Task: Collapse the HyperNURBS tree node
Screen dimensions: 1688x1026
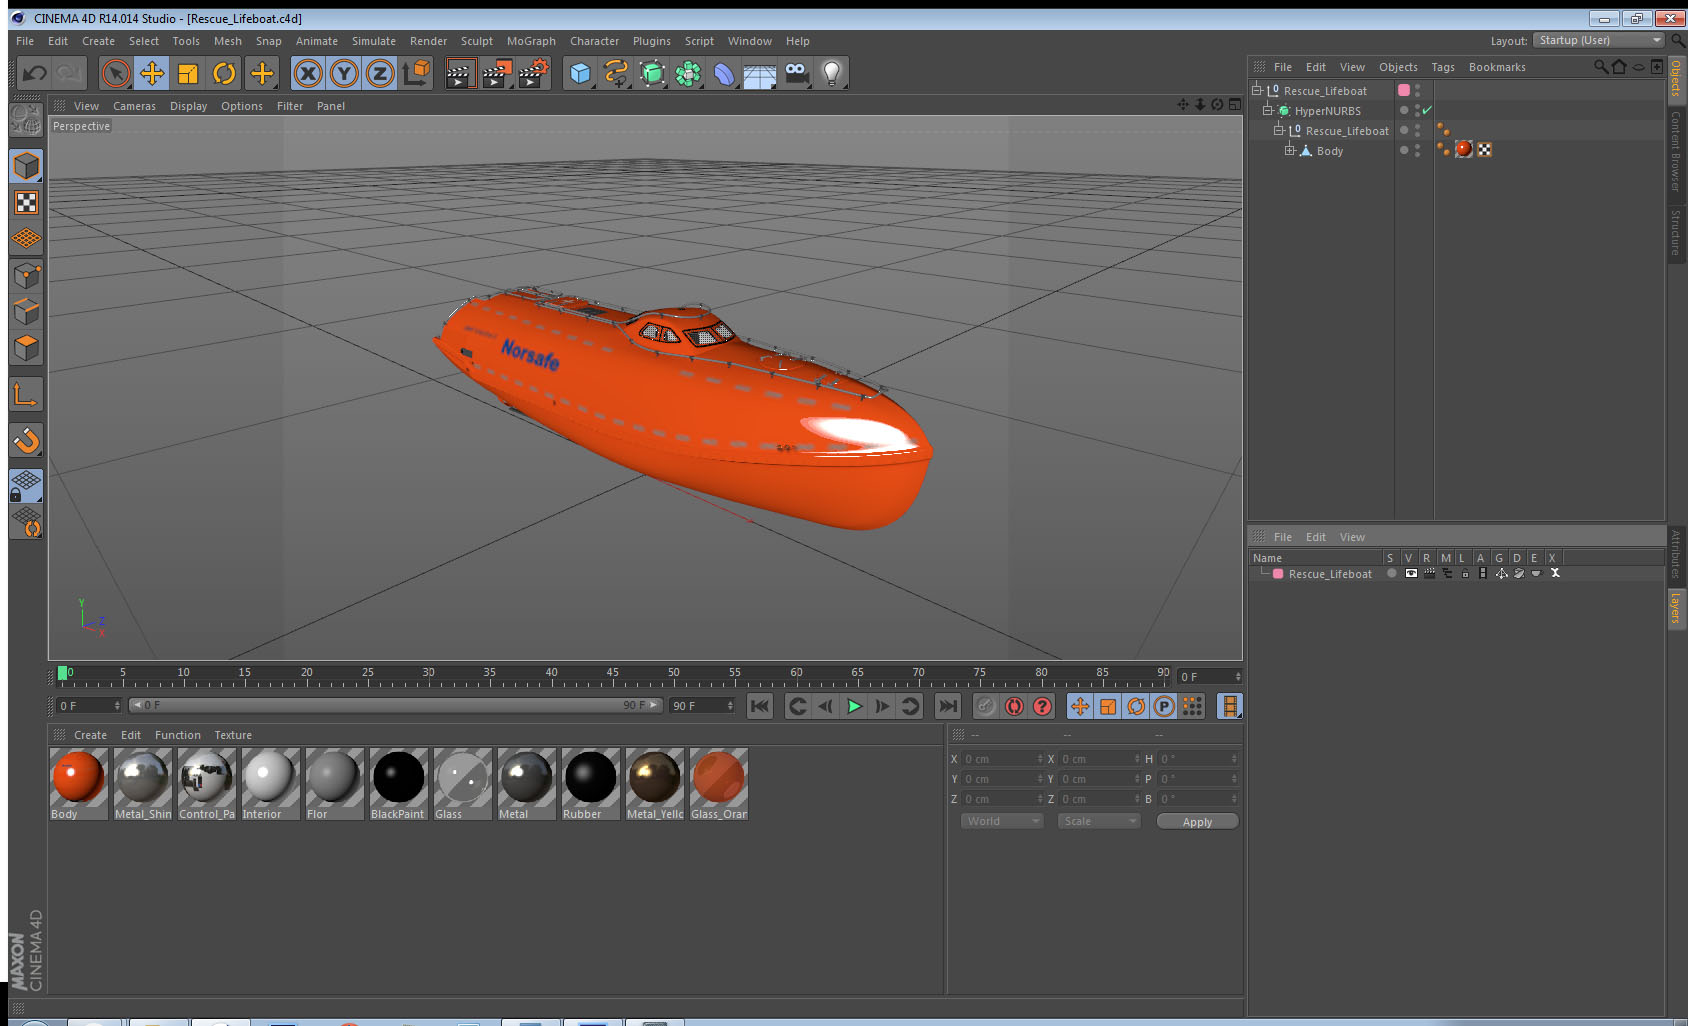Action: point(1267,110)
